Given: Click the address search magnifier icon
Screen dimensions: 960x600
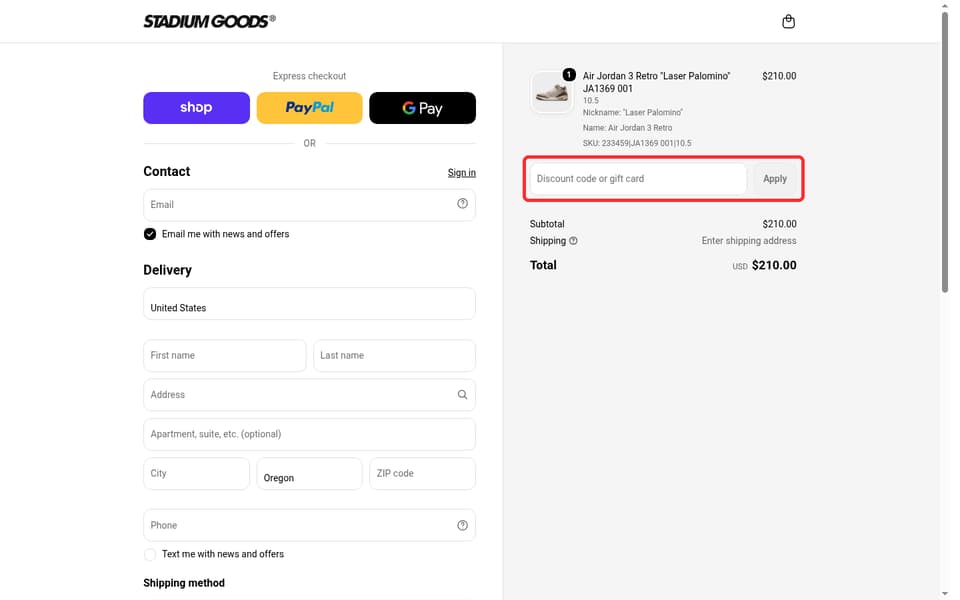Looking at the screenshot, I should (x=462, y=395).
